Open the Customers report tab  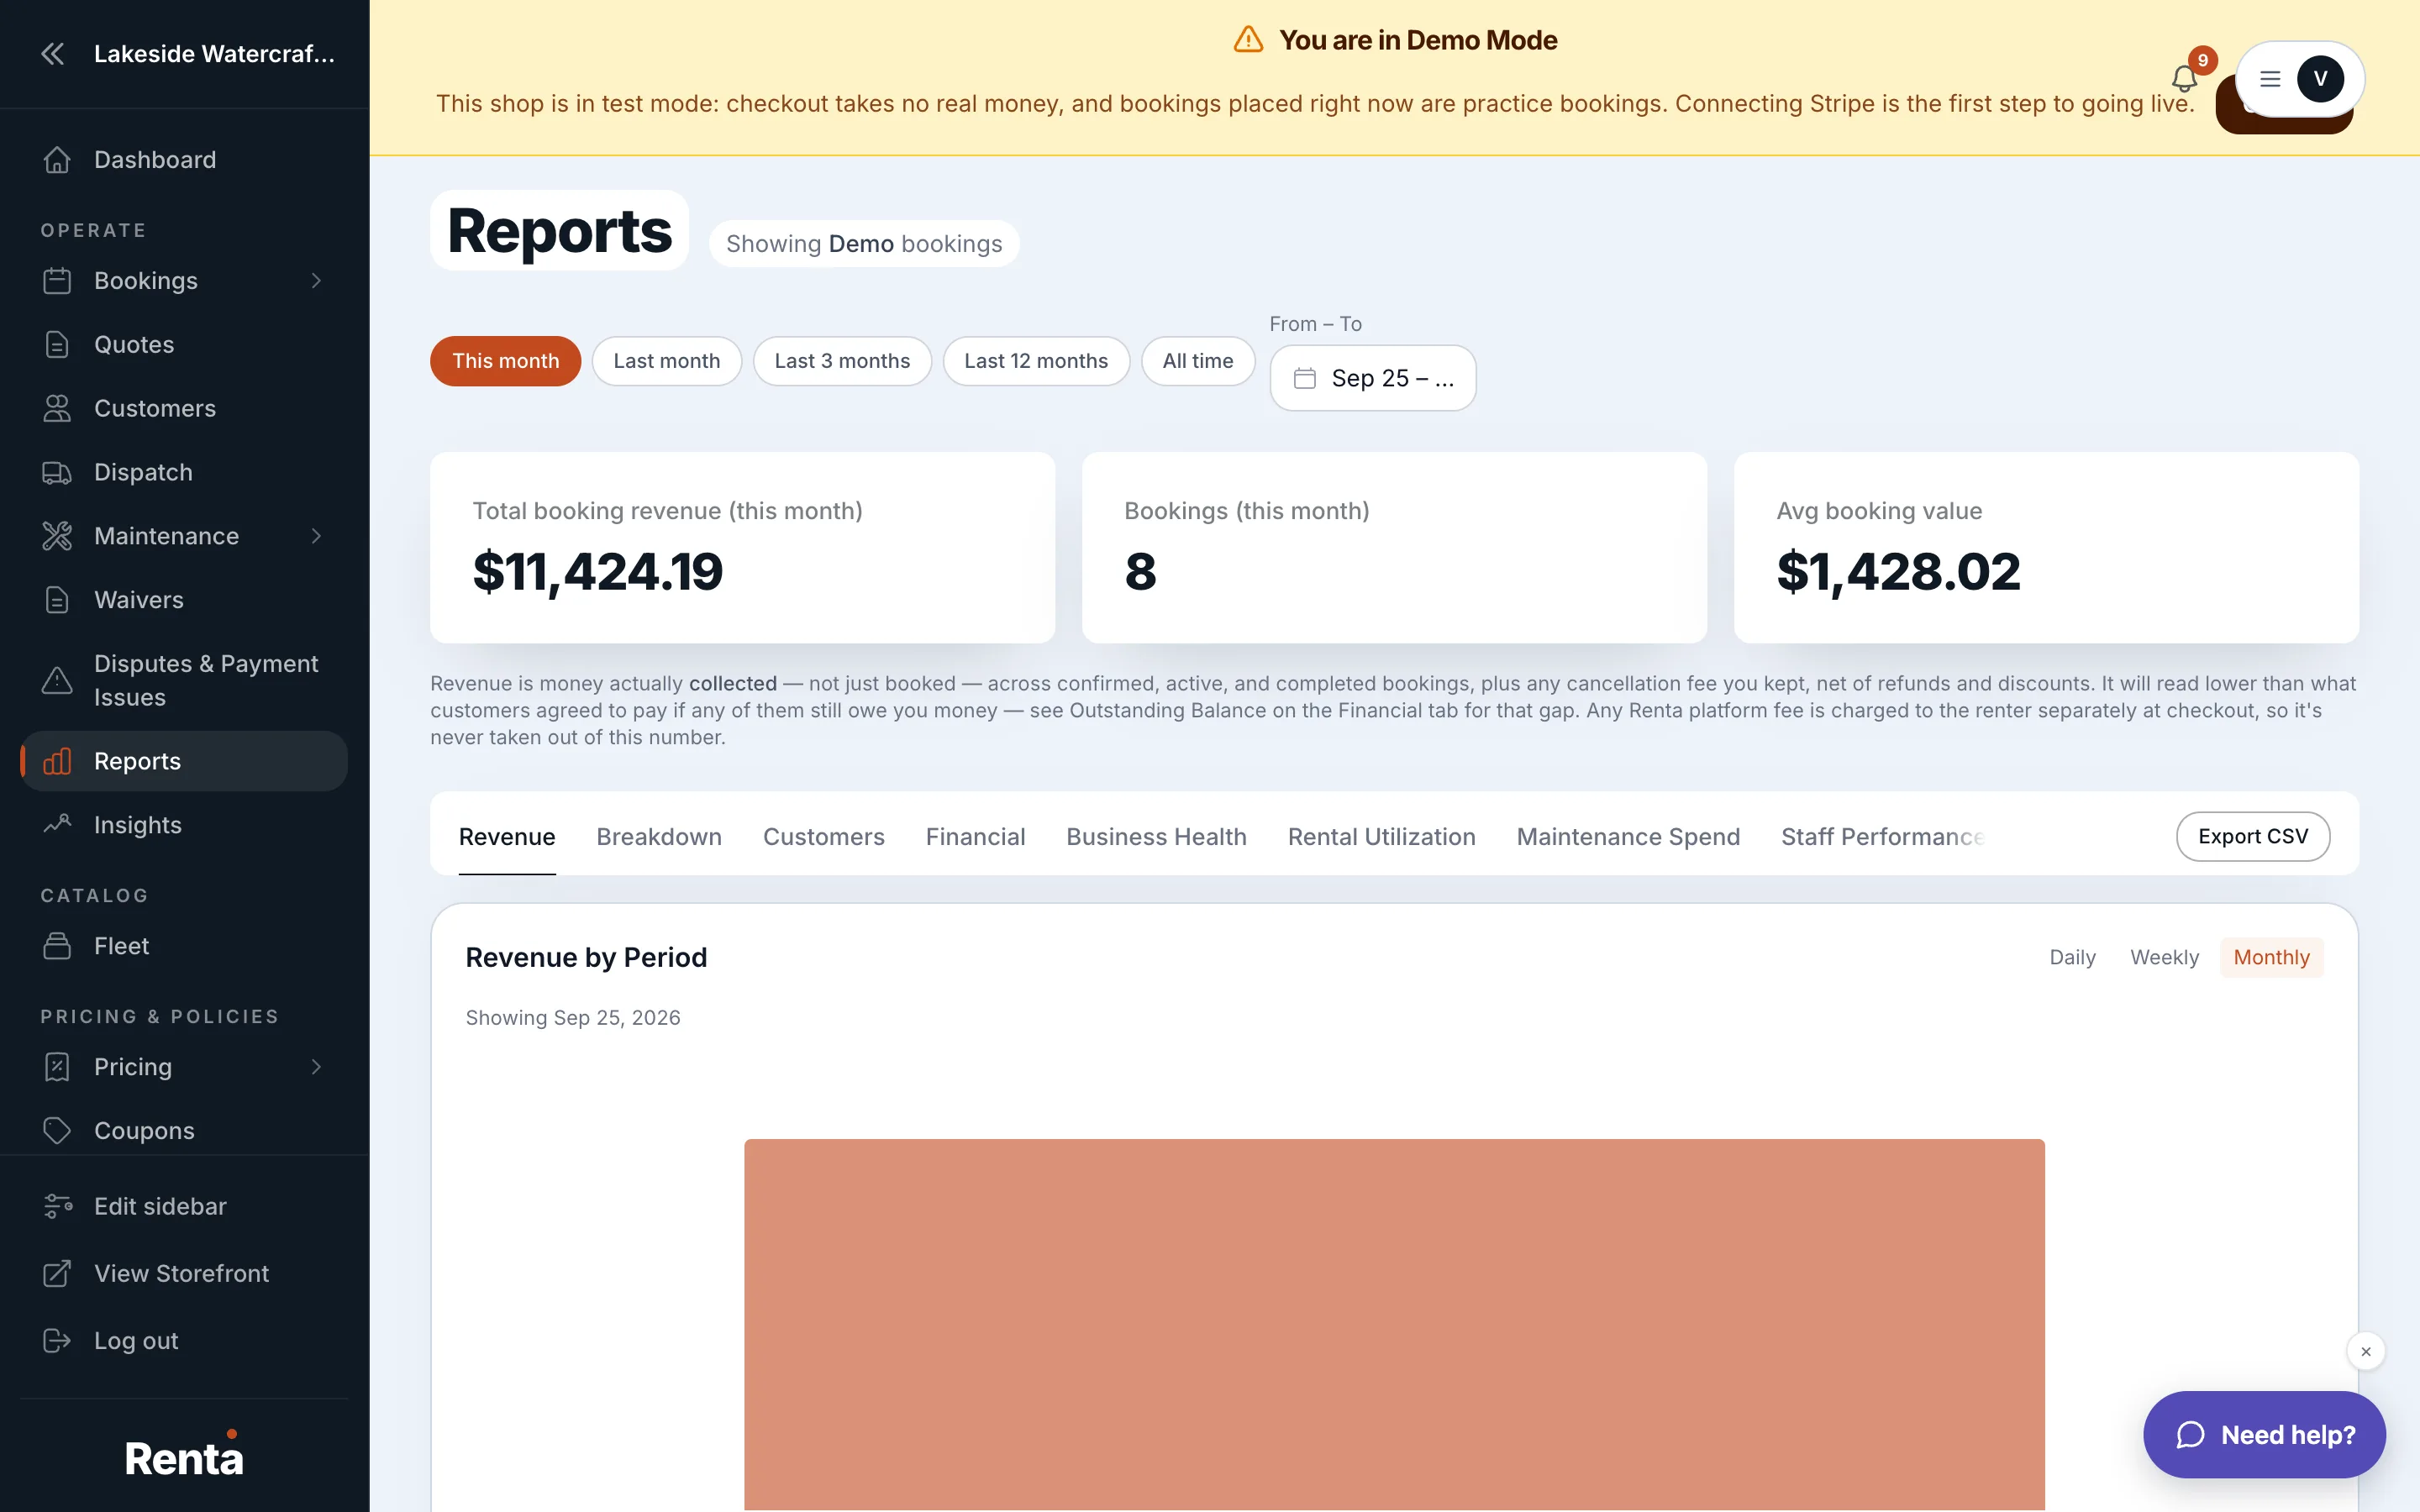tap(823, 836)
